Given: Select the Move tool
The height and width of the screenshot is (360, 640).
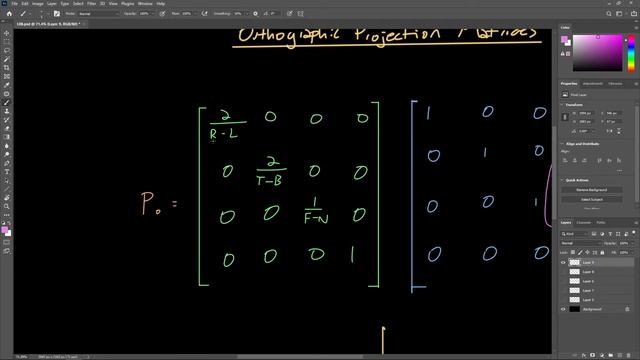Looking at the screenshot, I should pos(7,33).
